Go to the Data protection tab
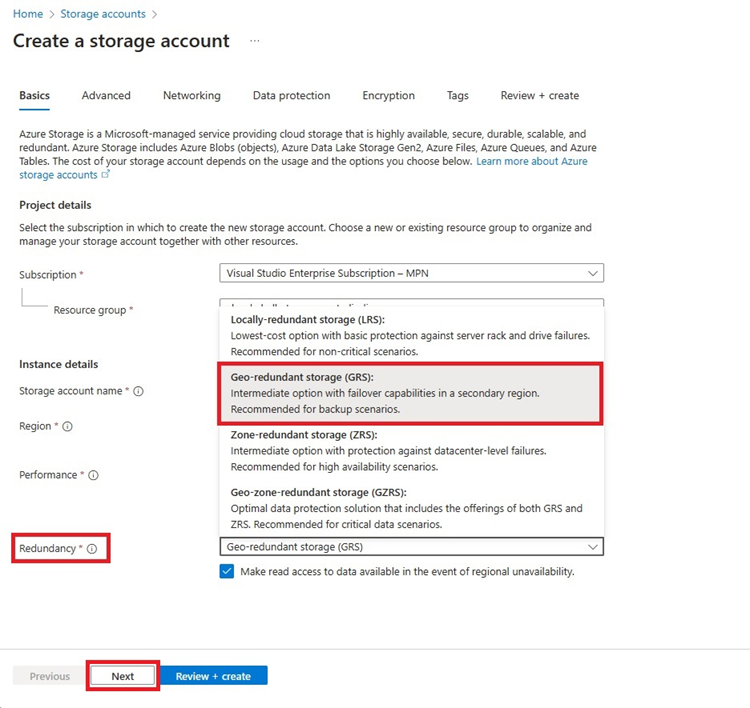Screen dimensions: 750x708 (291, 96)
